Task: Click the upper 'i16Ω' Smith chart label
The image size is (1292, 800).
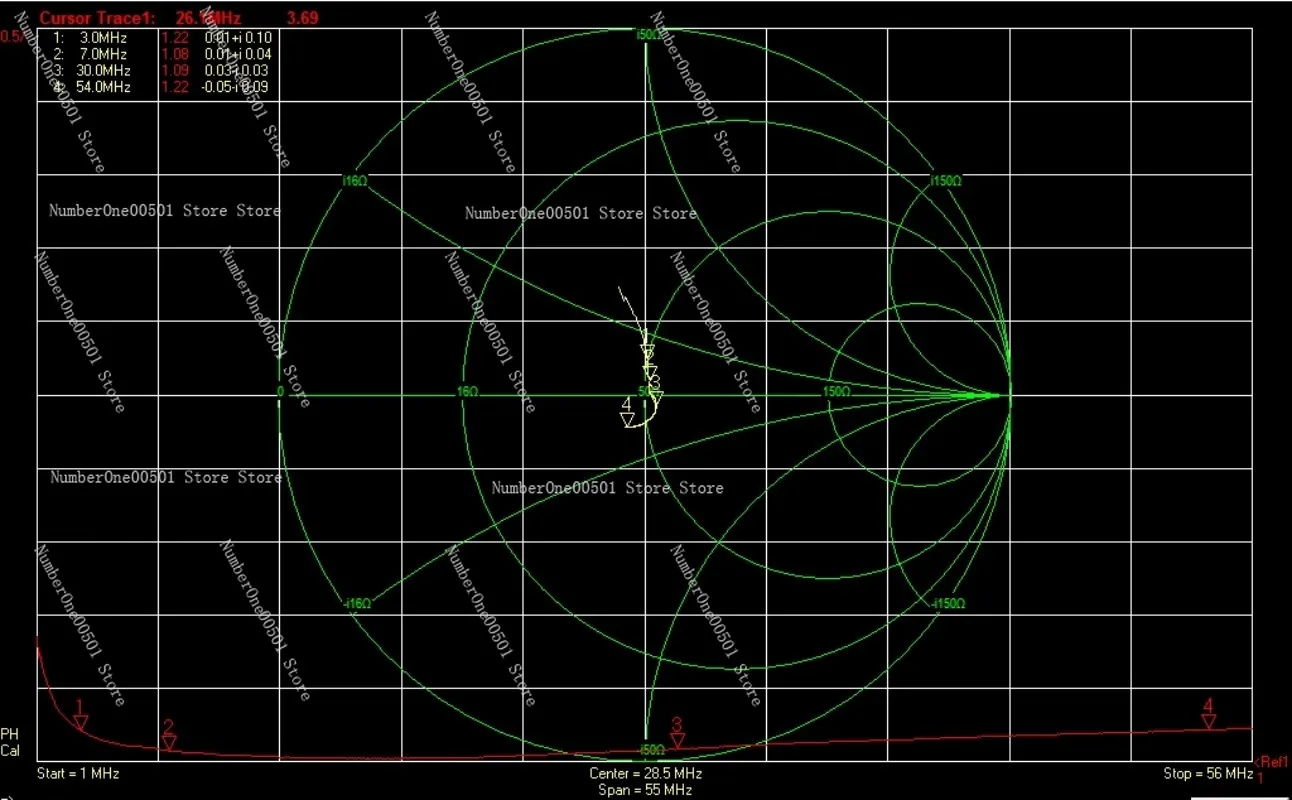Action: pyautogui.click(x=355, y=181)
